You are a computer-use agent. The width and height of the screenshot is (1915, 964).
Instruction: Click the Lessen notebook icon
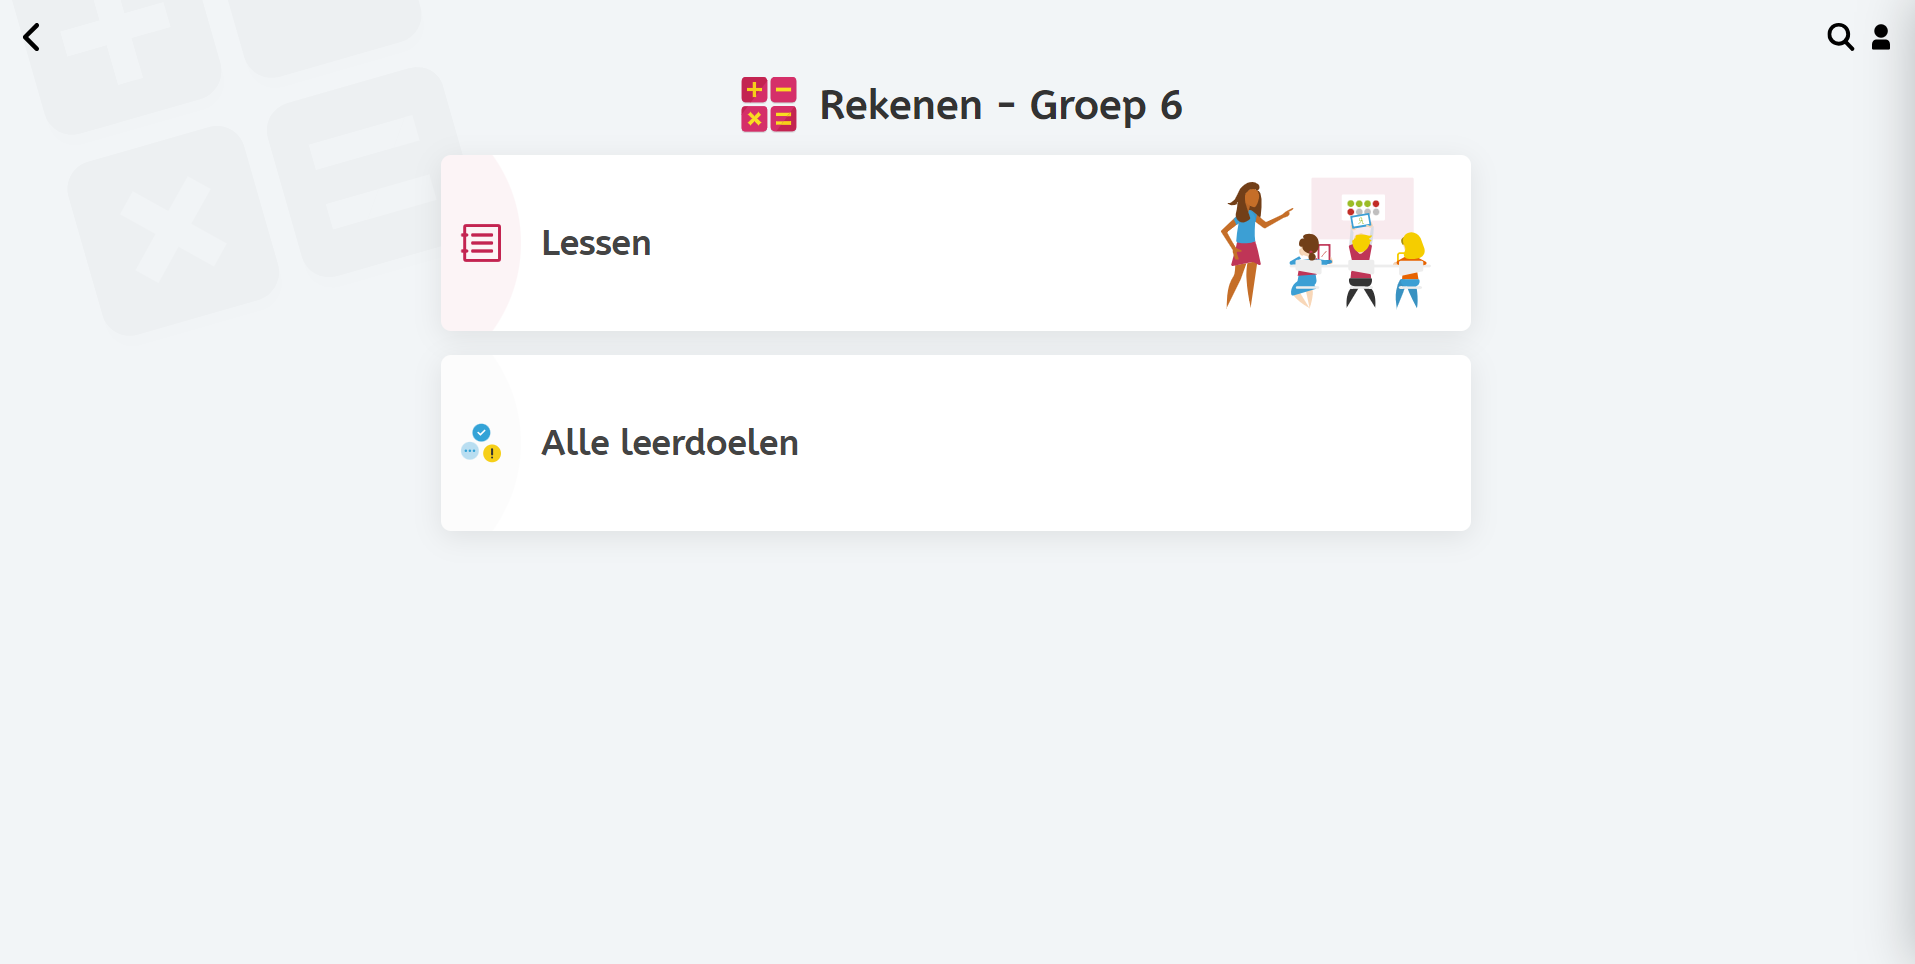pos(481,243)
